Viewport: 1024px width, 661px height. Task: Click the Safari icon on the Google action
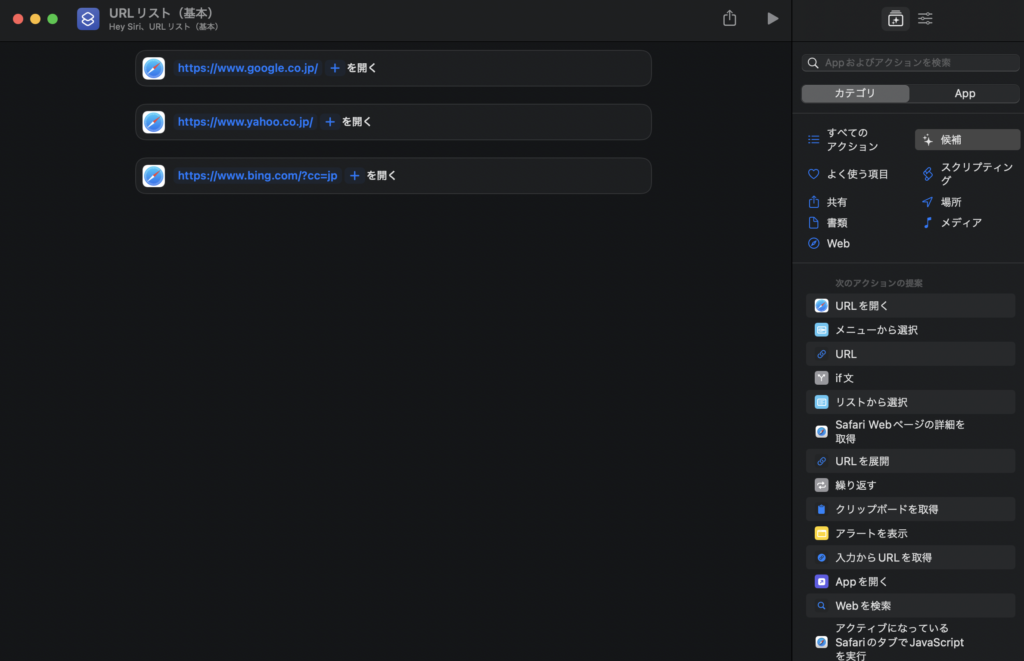pos(154,68)
